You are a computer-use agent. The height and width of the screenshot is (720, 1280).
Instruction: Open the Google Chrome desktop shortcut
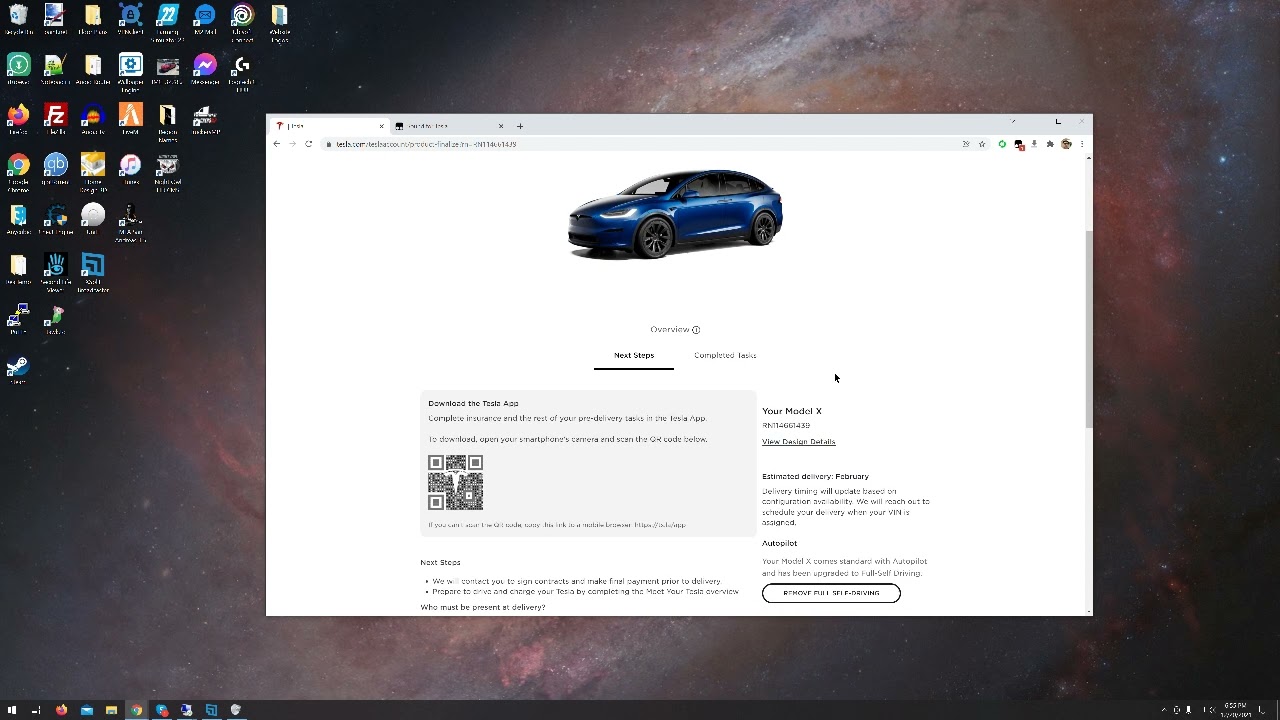point(18,170)
